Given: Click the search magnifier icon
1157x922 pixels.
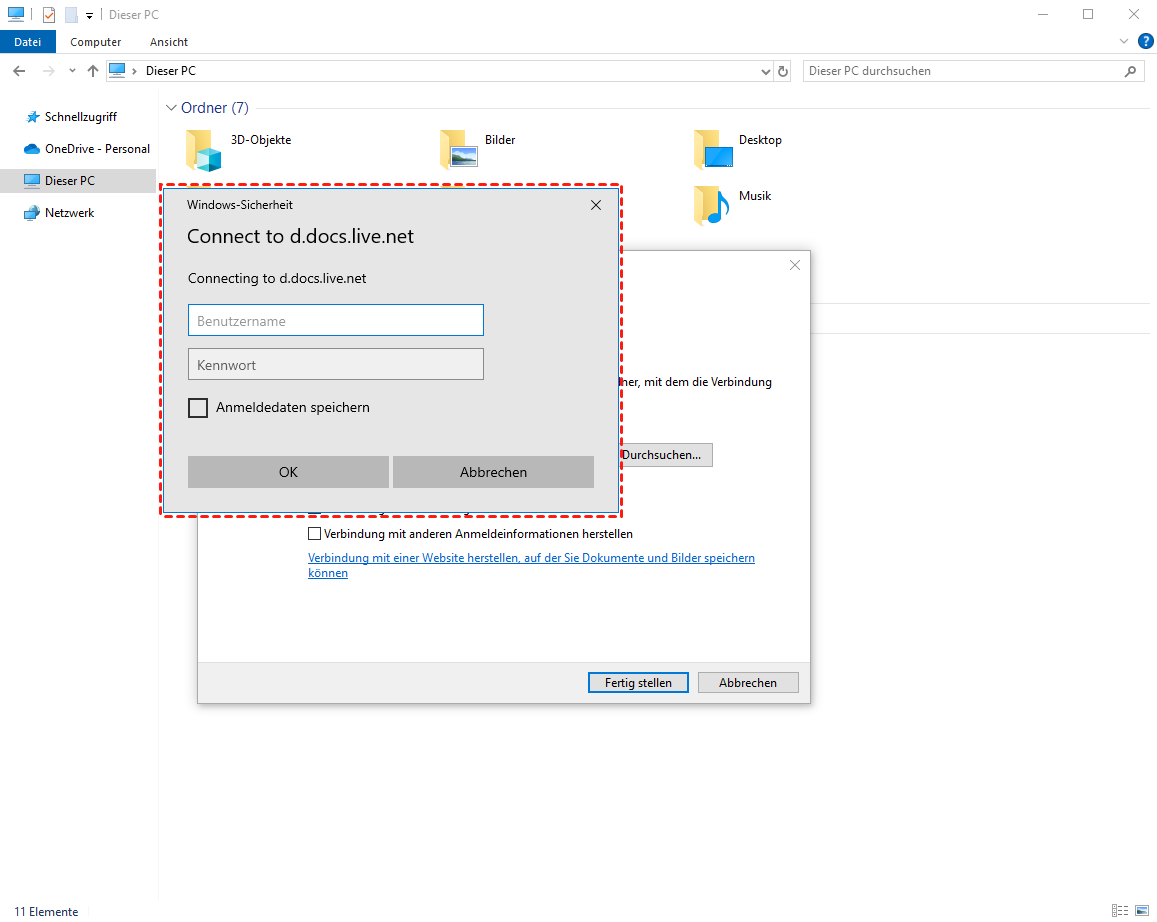Looking at the screenshot, I should pyautogui.click(x=1130, y=71).
